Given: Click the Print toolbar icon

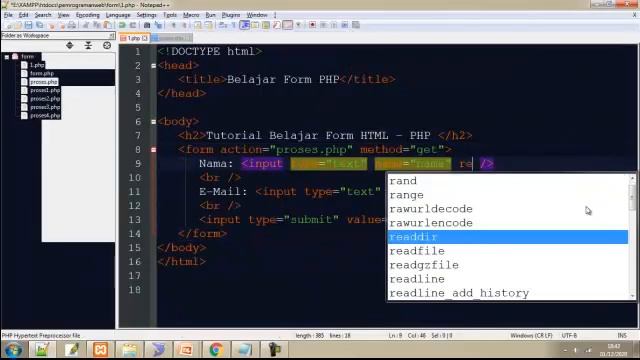Looking at the screenshot, I should pyautogui.click(x=71, y=25).
